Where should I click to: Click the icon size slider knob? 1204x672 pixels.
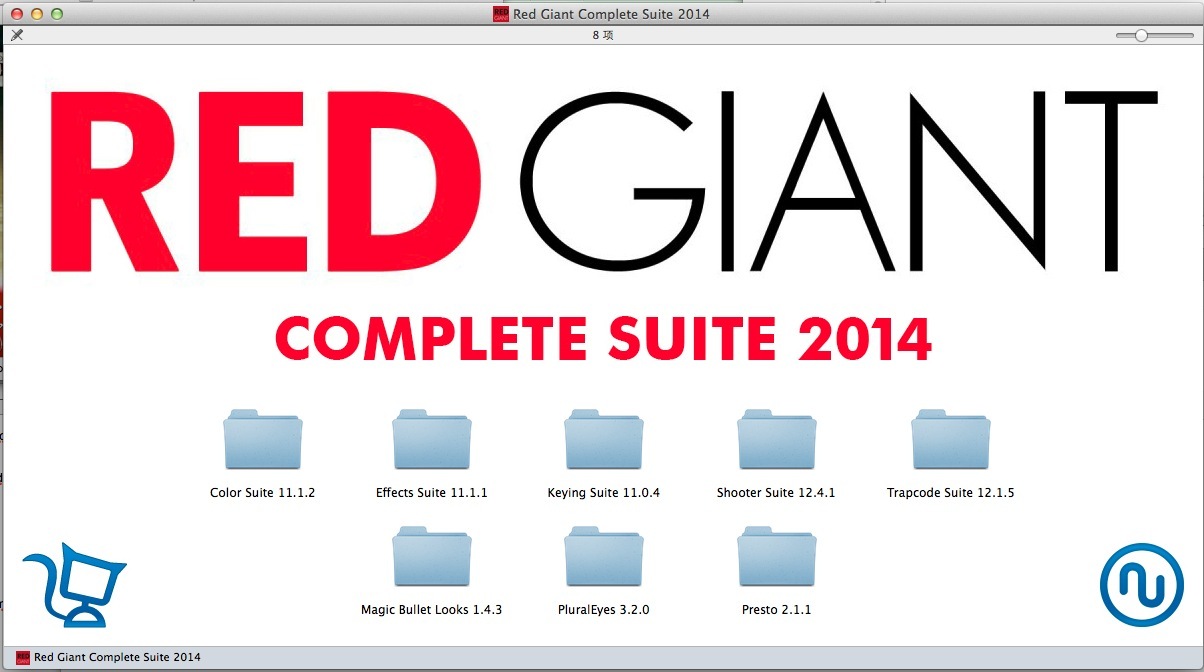(x=1141, y=35)
